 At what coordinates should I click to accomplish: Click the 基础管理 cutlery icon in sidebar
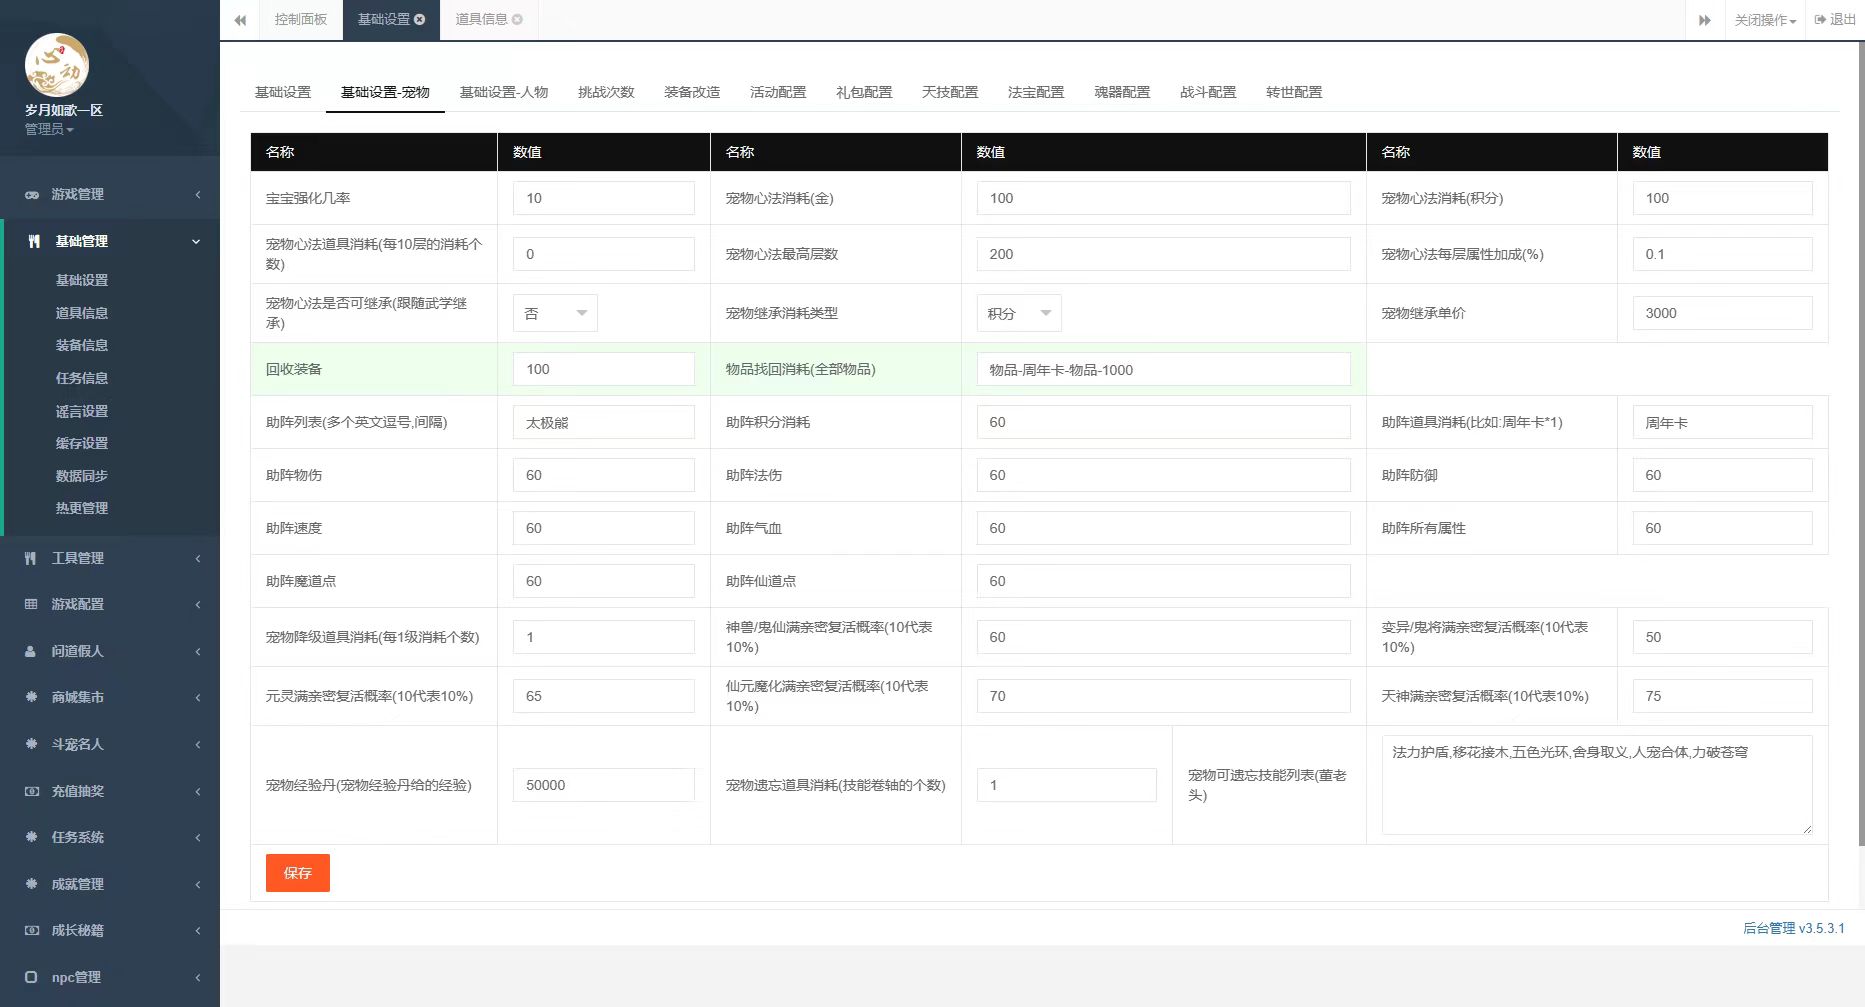35,241
